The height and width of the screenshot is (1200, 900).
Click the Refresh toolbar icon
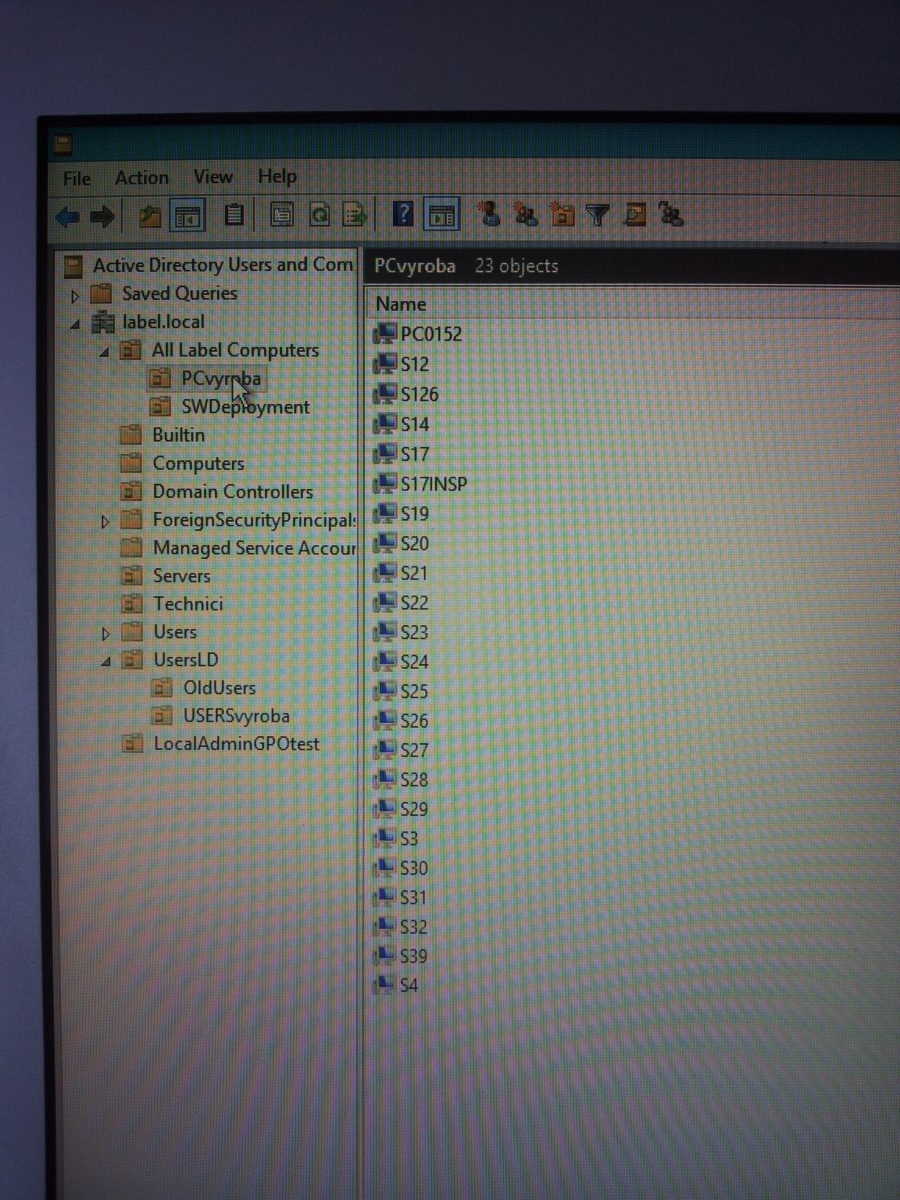319,214
